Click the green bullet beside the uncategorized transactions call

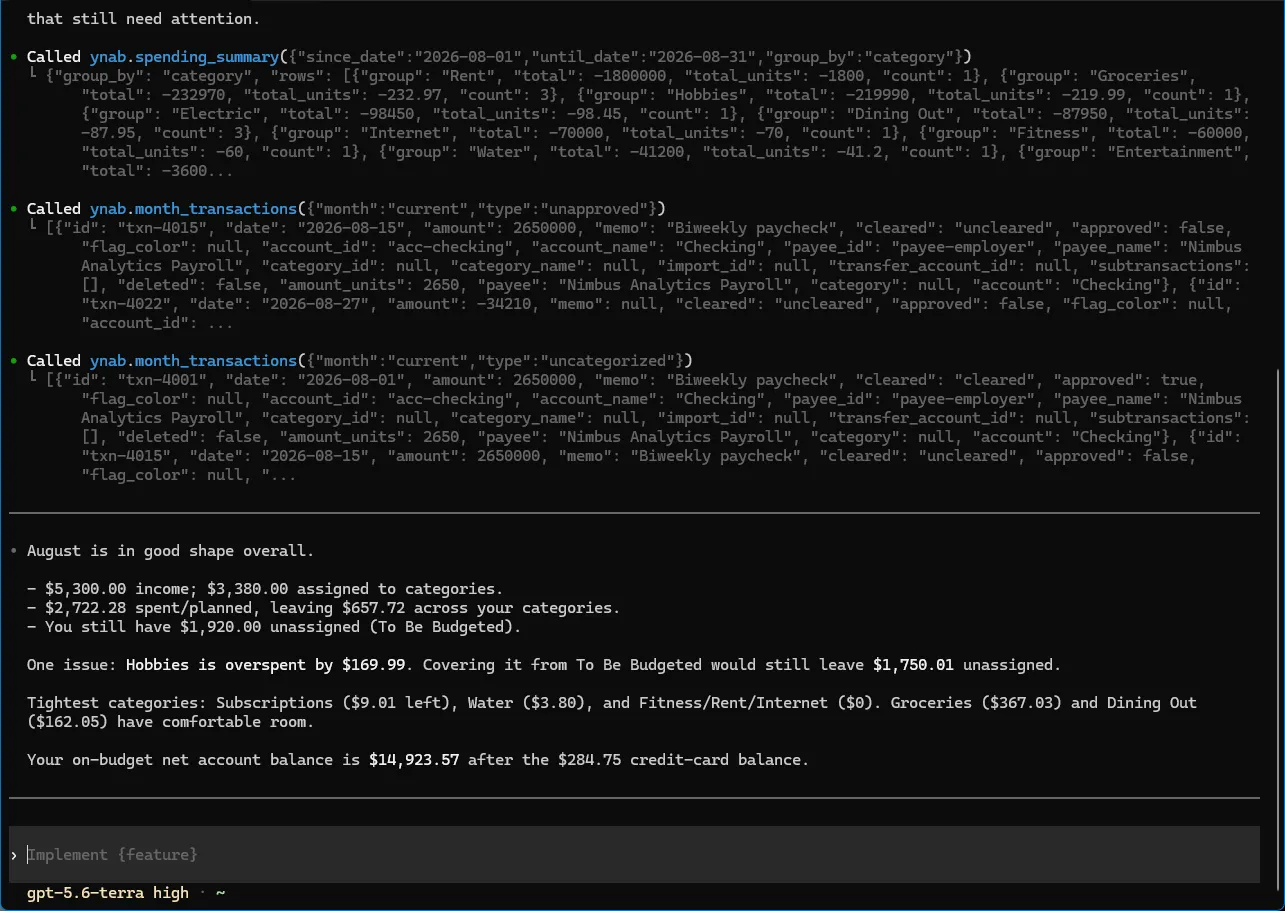coord(12,361)
